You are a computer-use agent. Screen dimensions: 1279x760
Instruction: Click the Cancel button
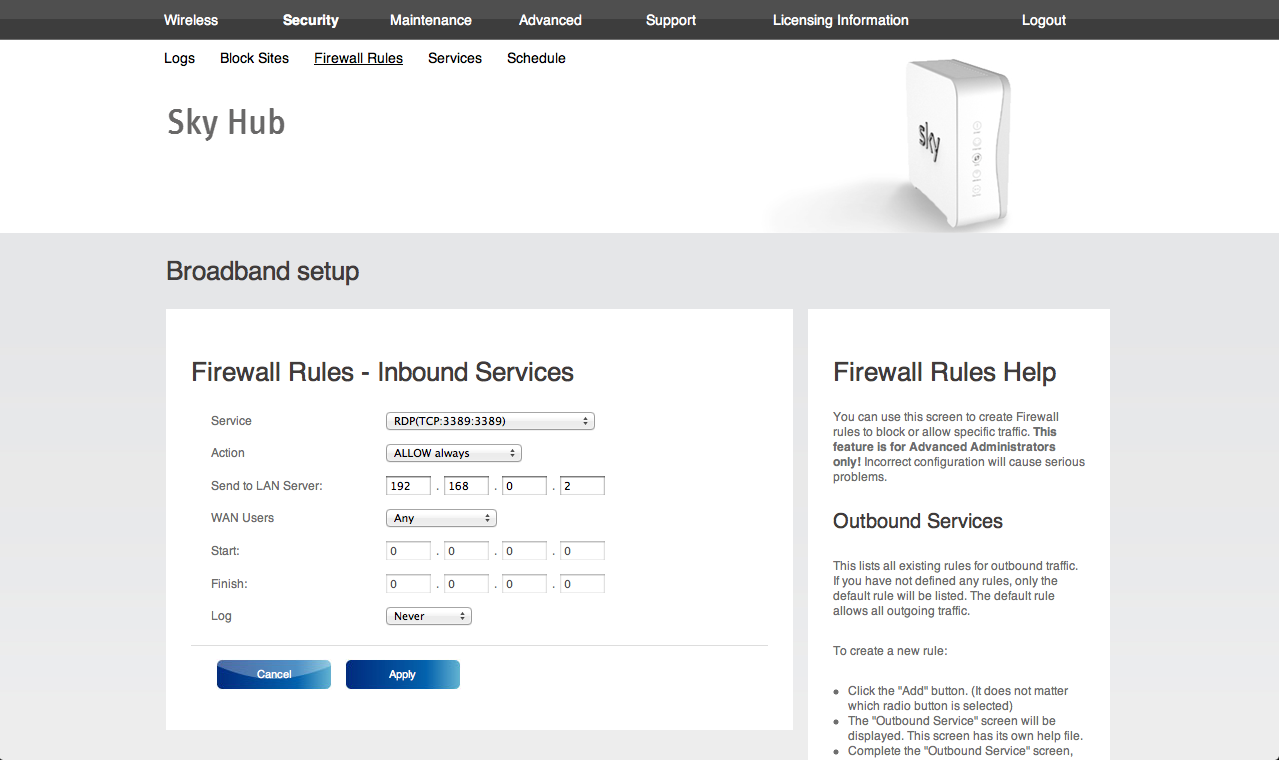(273, 674)
